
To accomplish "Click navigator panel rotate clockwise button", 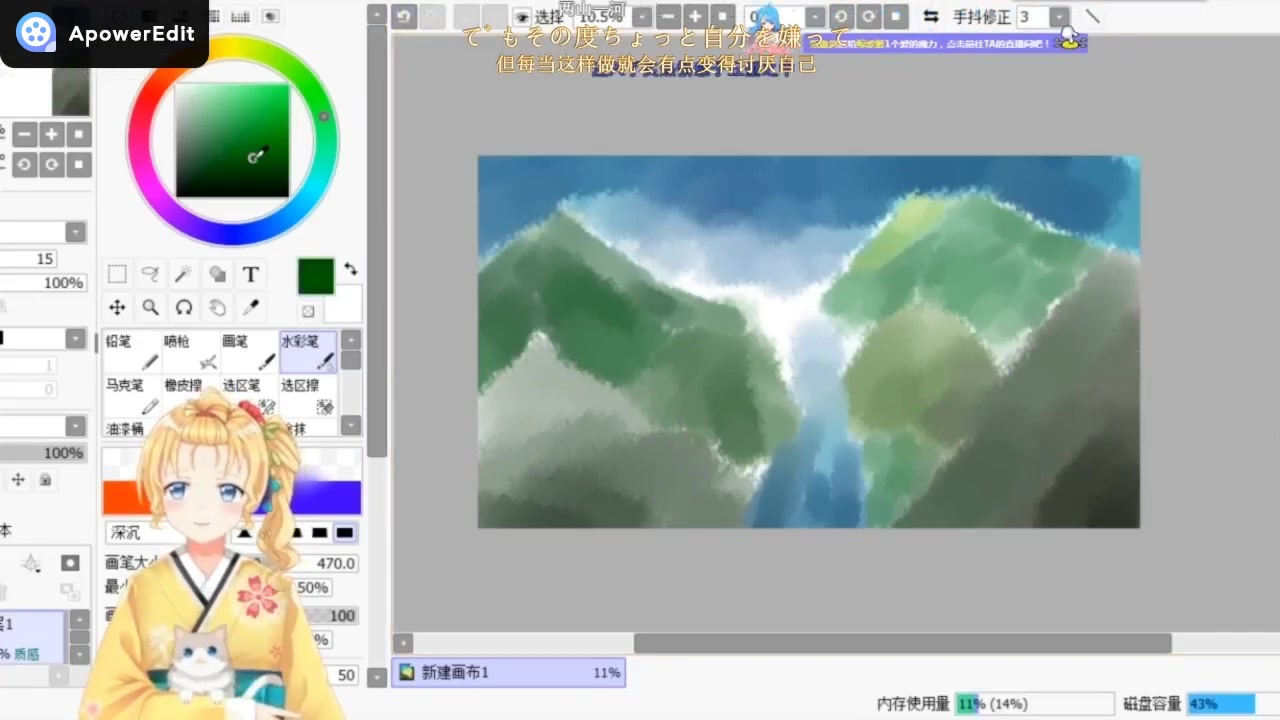I will (52, 164).
